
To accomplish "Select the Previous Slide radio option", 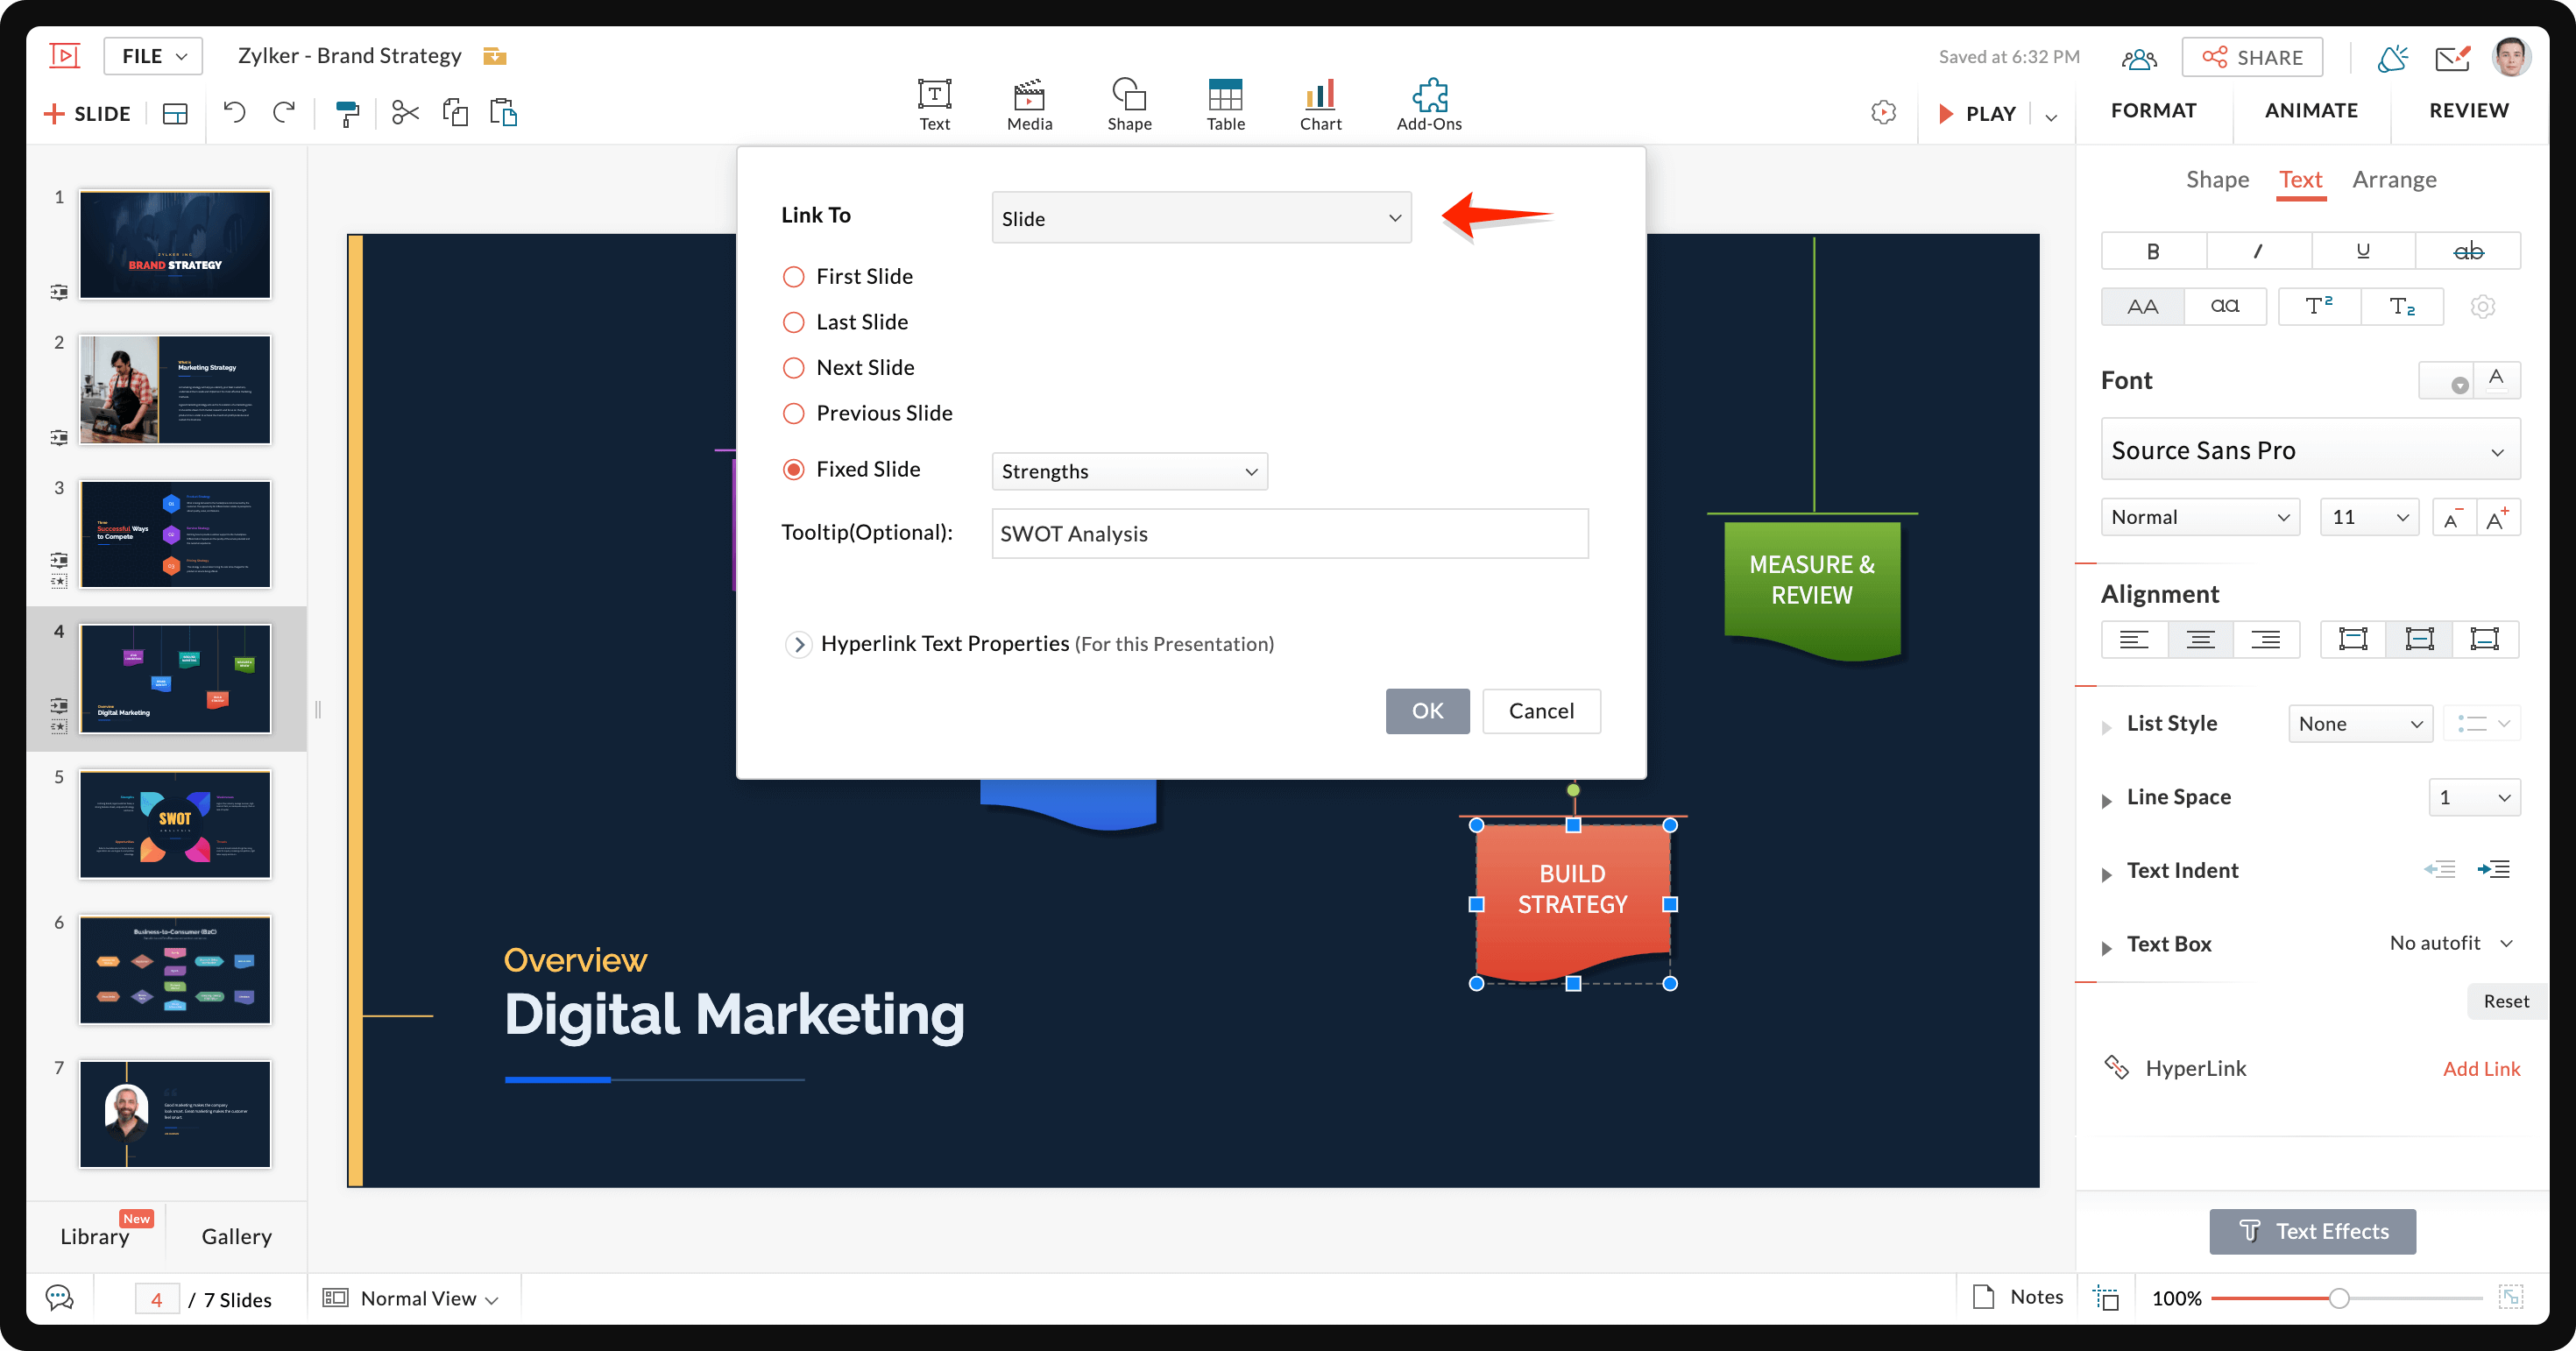I will pos(794,413).
